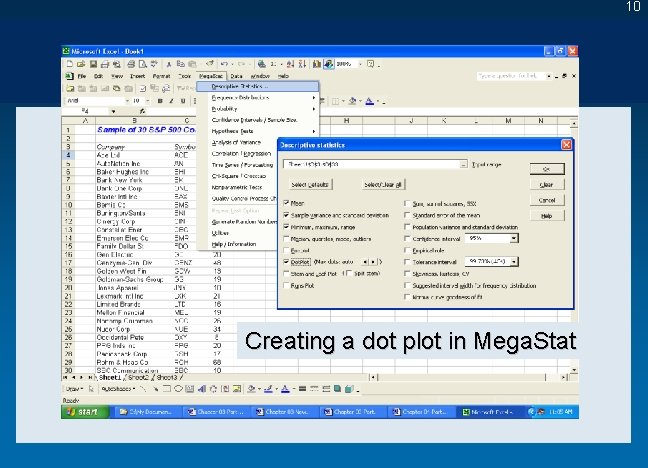Click the Copy icon

coord(181,64)
